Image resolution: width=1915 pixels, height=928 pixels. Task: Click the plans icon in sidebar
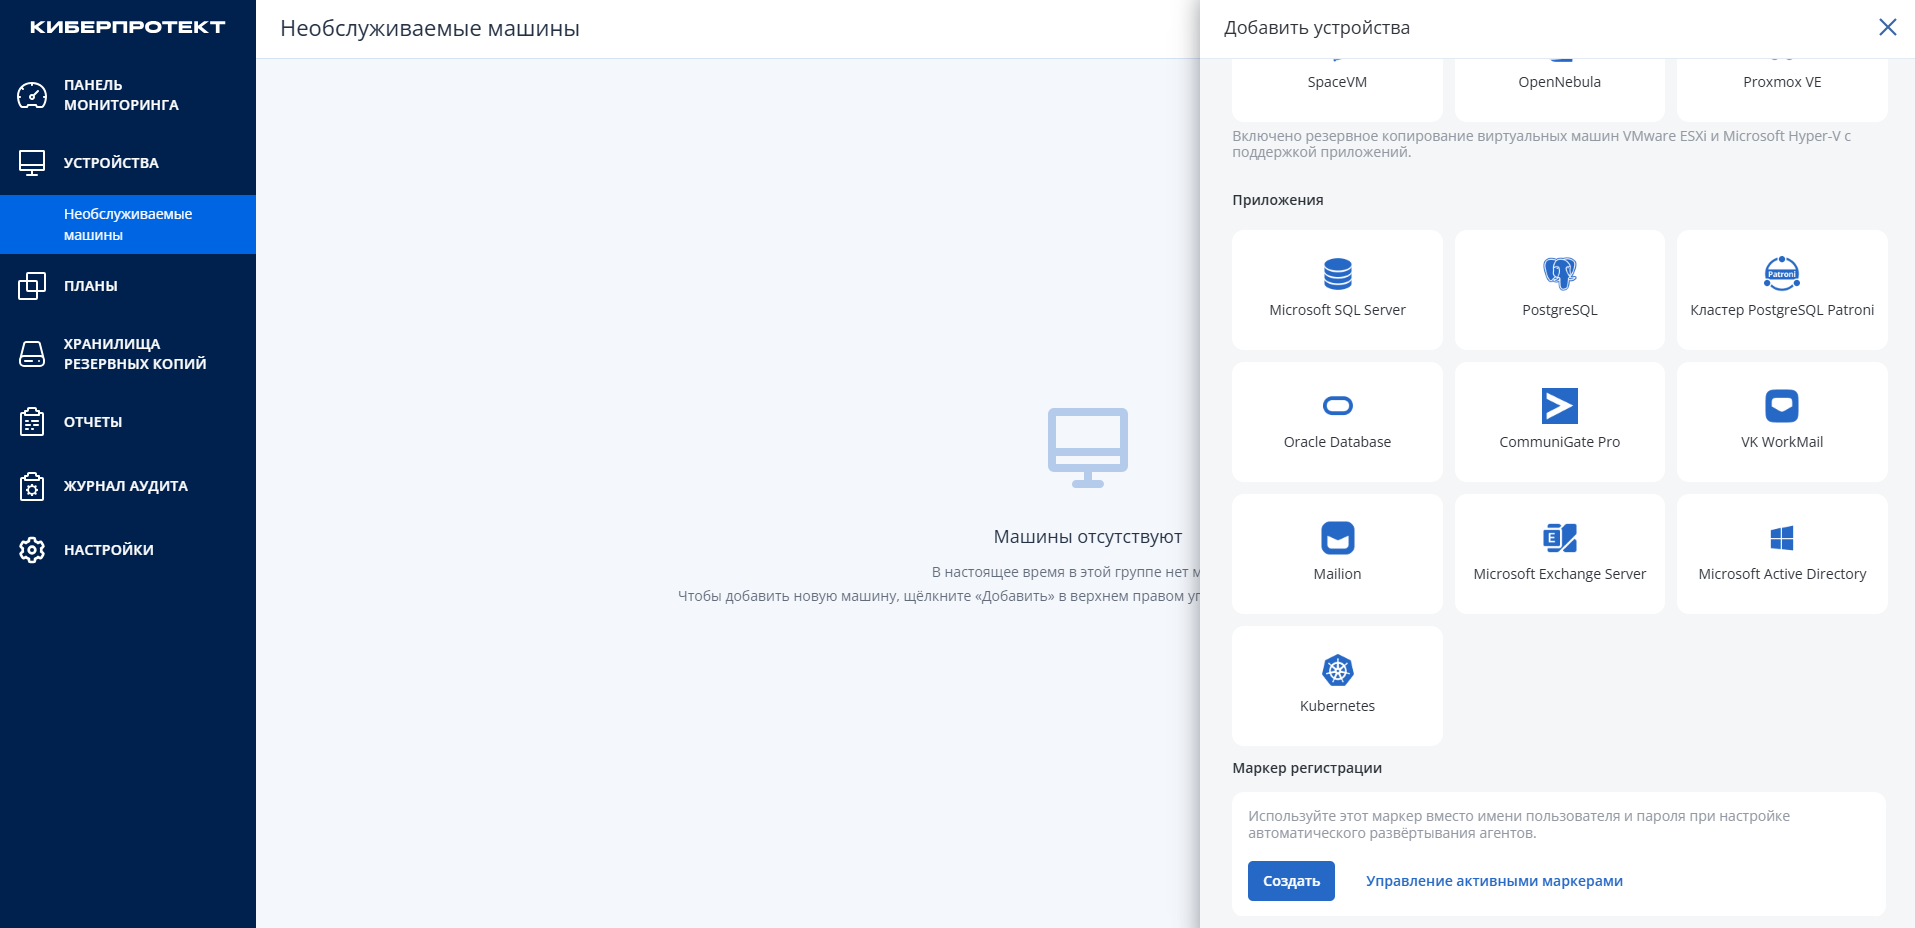click(32, 286)
